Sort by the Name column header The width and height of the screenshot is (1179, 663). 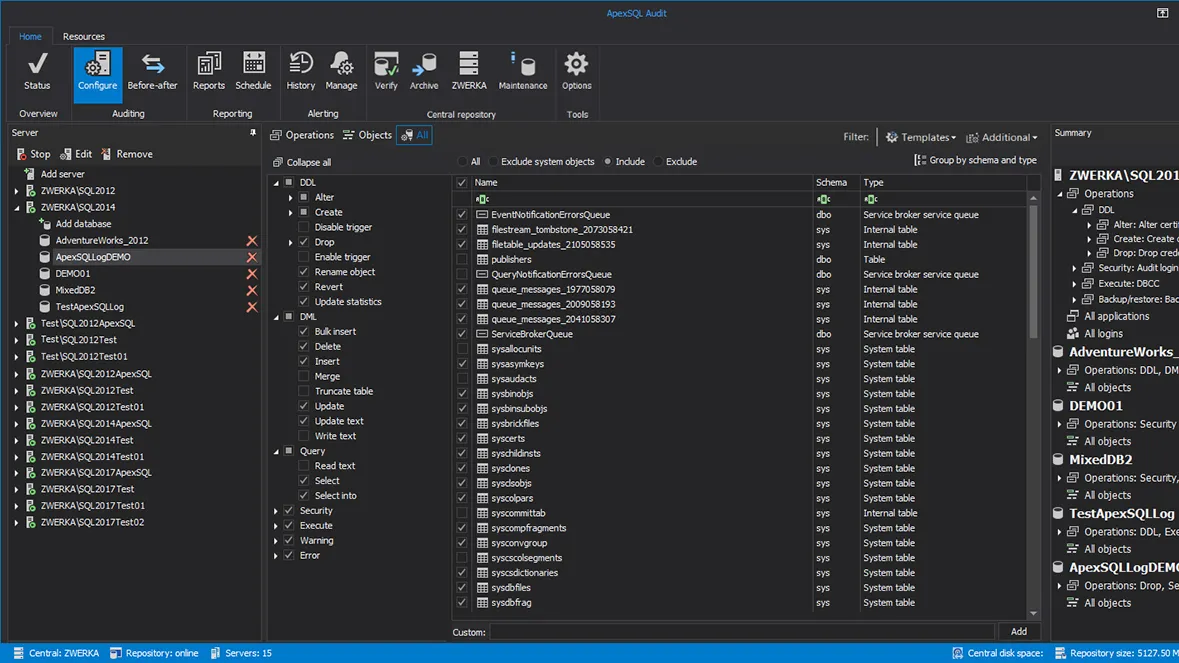486,183
